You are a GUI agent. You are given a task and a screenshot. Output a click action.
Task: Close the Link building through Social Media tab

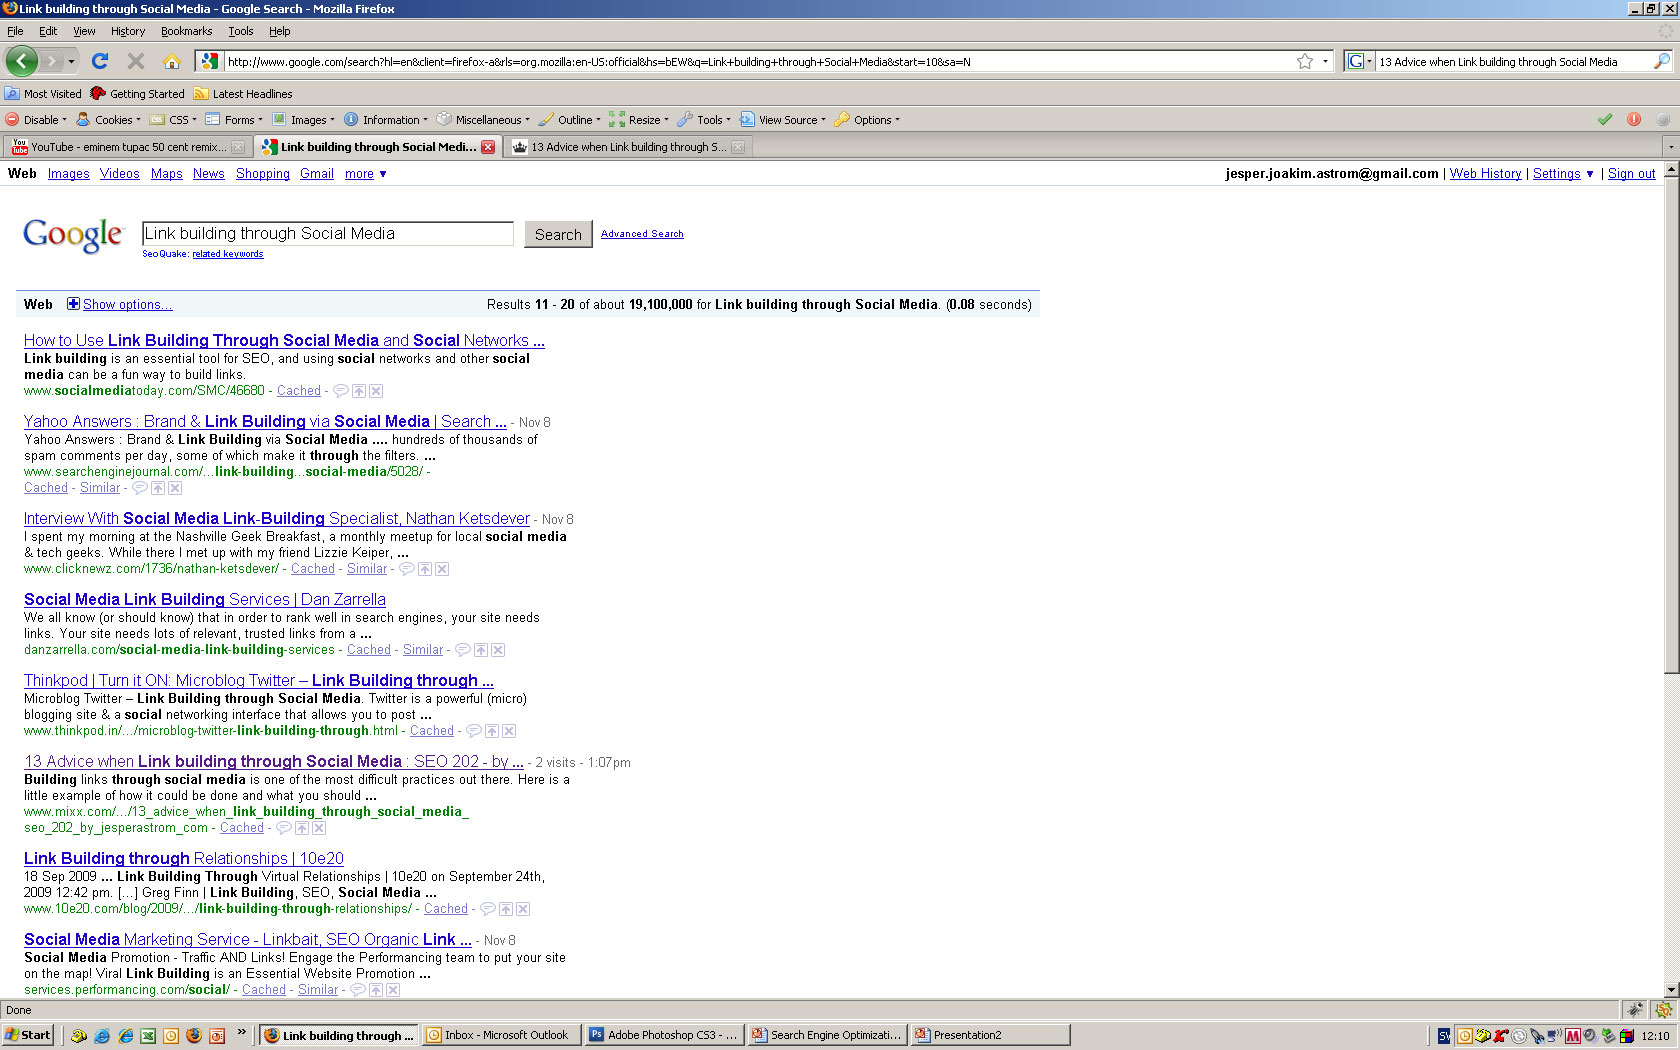point(488,147)
